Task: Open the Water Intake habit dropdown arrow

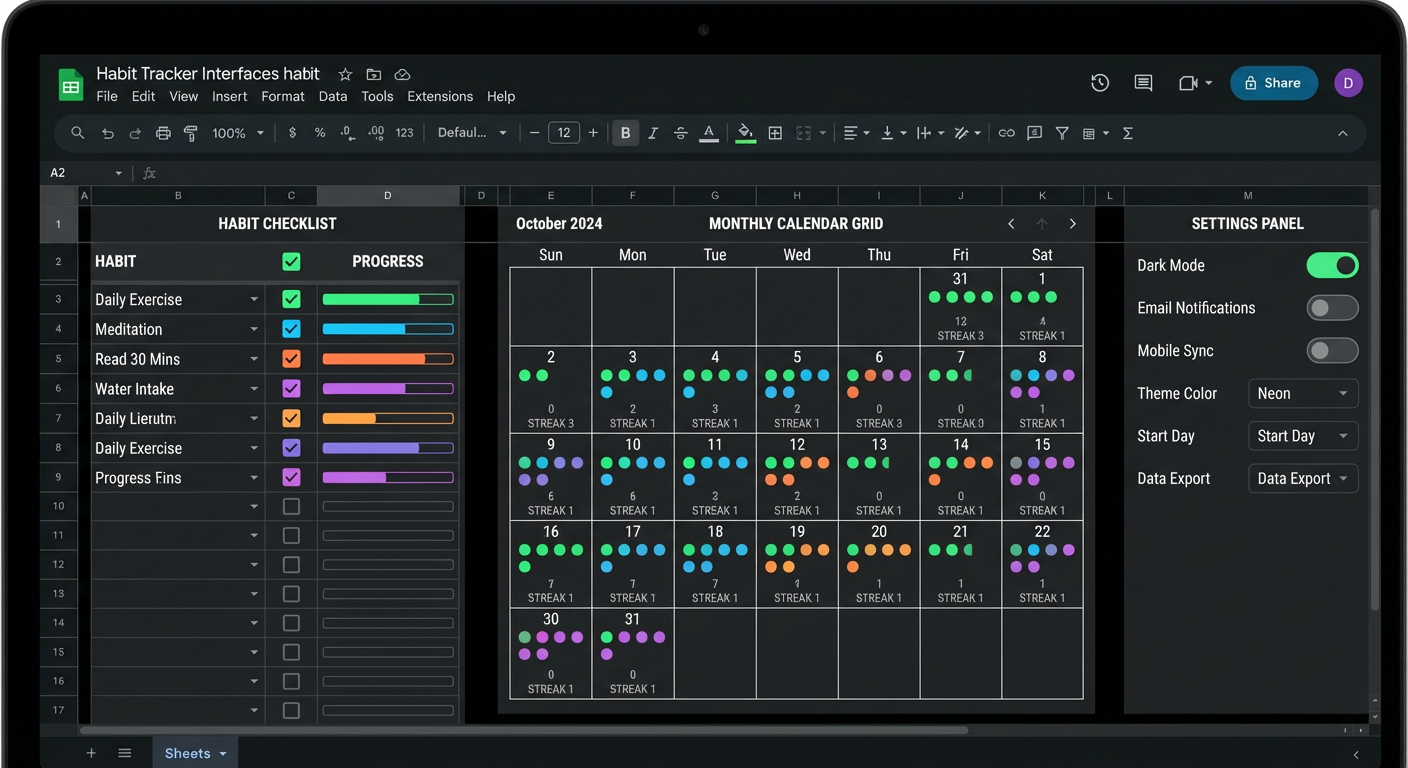Action: coord(254,389)
